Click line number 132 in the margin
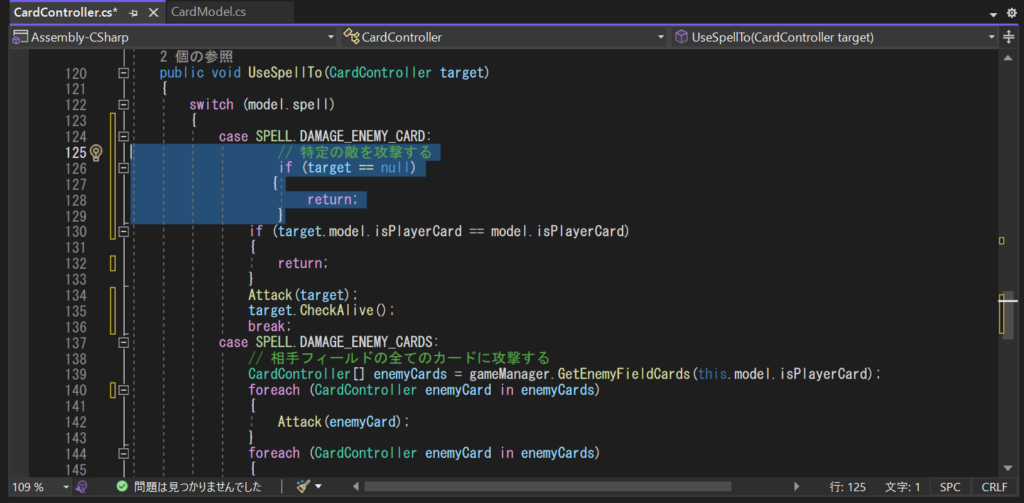 75,263
